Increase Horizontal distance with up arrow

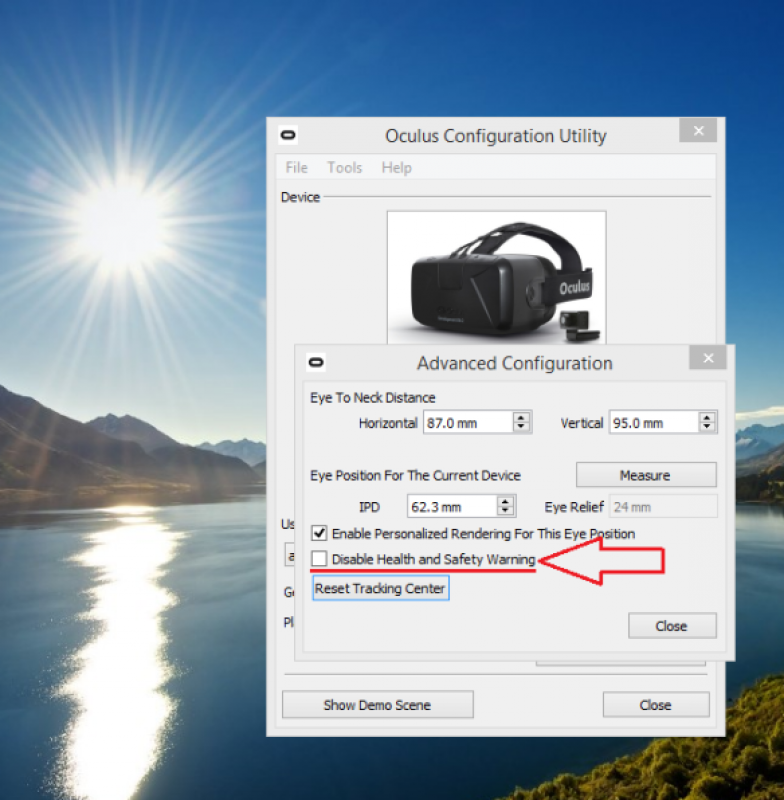[x=521, y=417]
